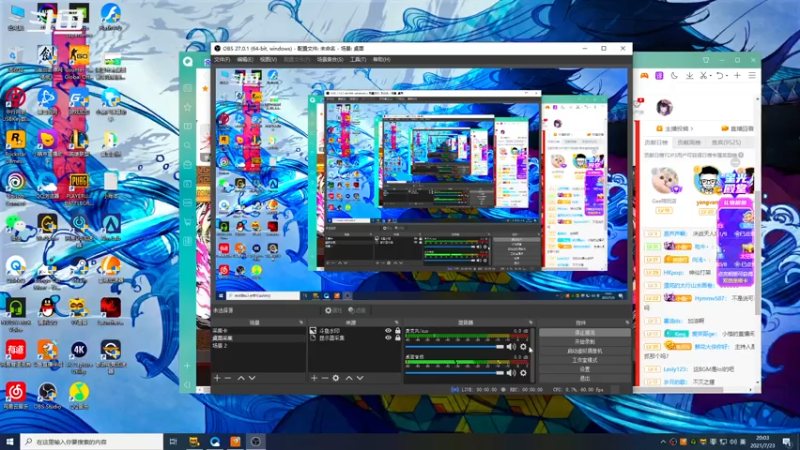Click the mixer panel vertical scrollbar
800x450 pixels.
coord(533,355)
